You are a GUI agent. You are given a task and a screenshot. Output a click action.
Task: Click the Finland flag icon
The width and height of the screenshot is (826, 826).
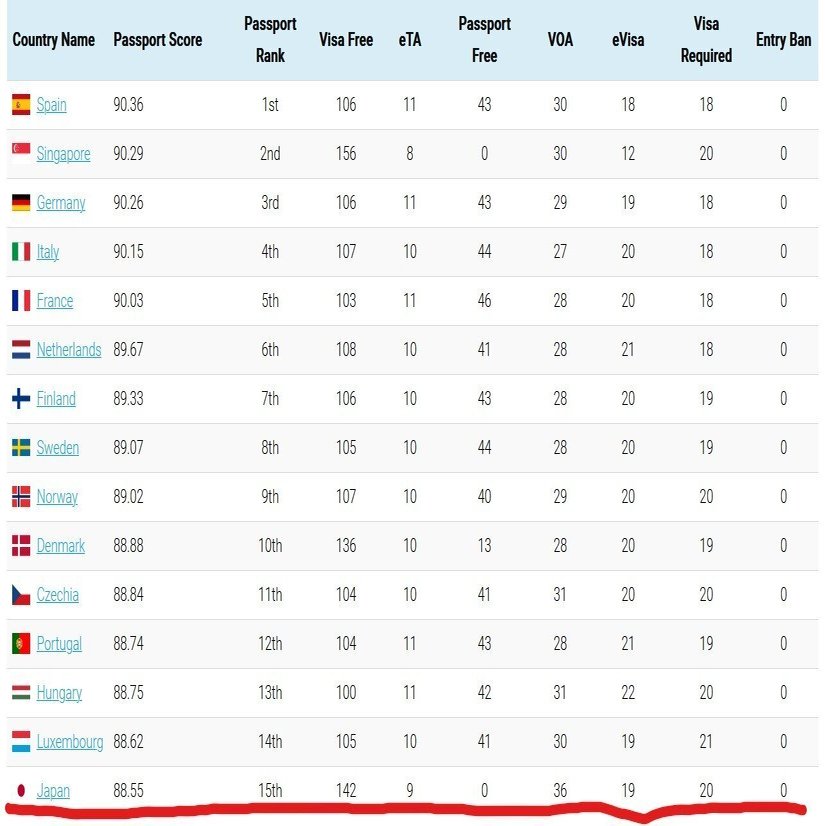[x=21, y=398]
